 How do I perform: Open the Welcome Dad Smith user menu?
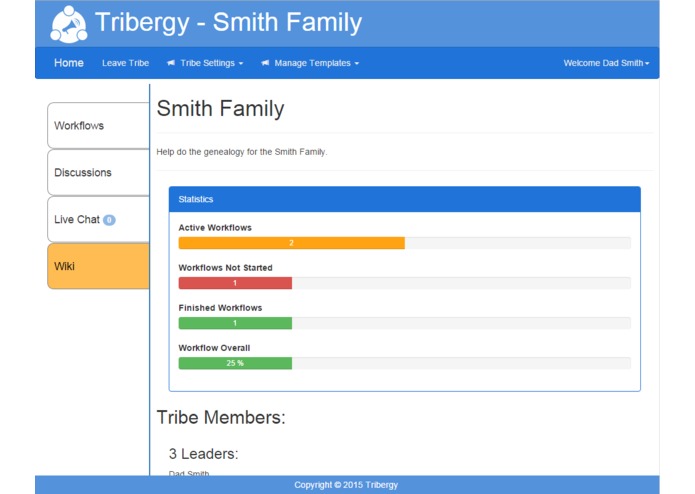click(x=606, y=63)
